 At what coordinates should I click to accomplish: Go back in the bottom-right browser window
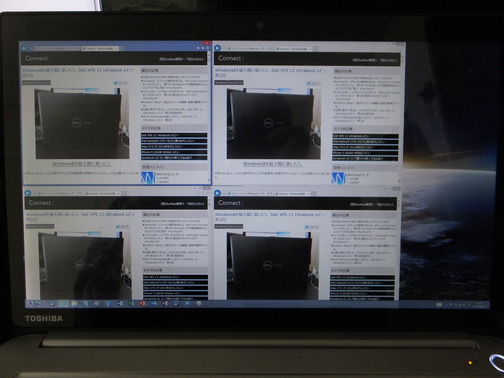pos(217,193)
